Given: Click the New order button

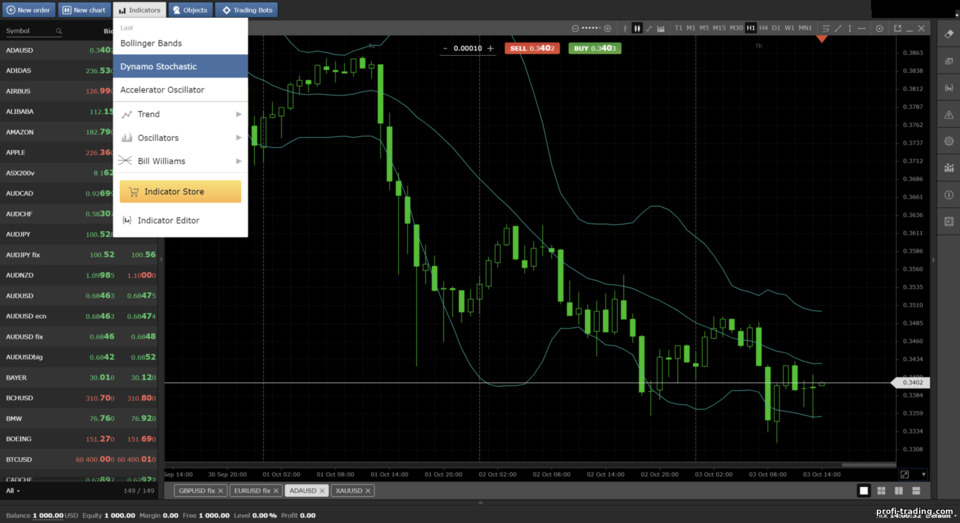Looking at the screenshot, I should [28, 10].
